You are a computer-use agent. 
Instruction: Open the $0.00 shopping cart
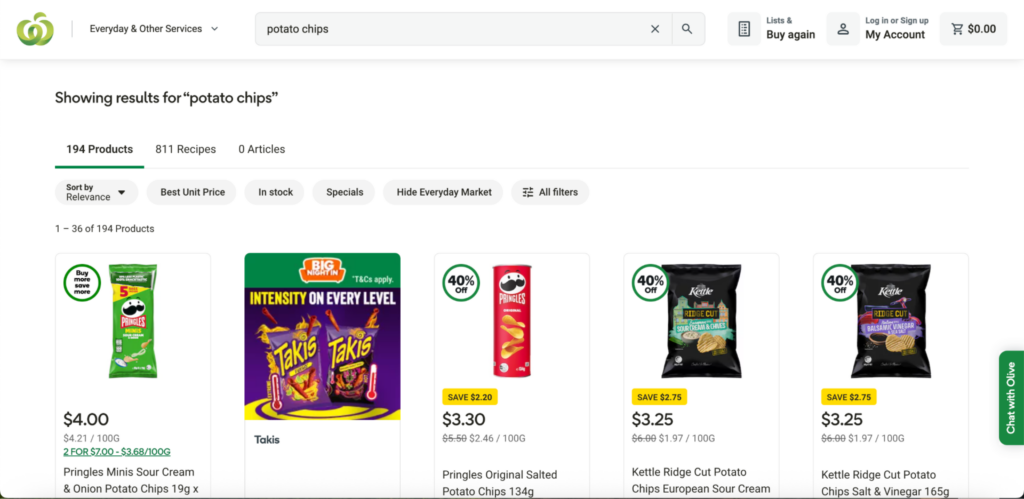(x=973, y=29)
